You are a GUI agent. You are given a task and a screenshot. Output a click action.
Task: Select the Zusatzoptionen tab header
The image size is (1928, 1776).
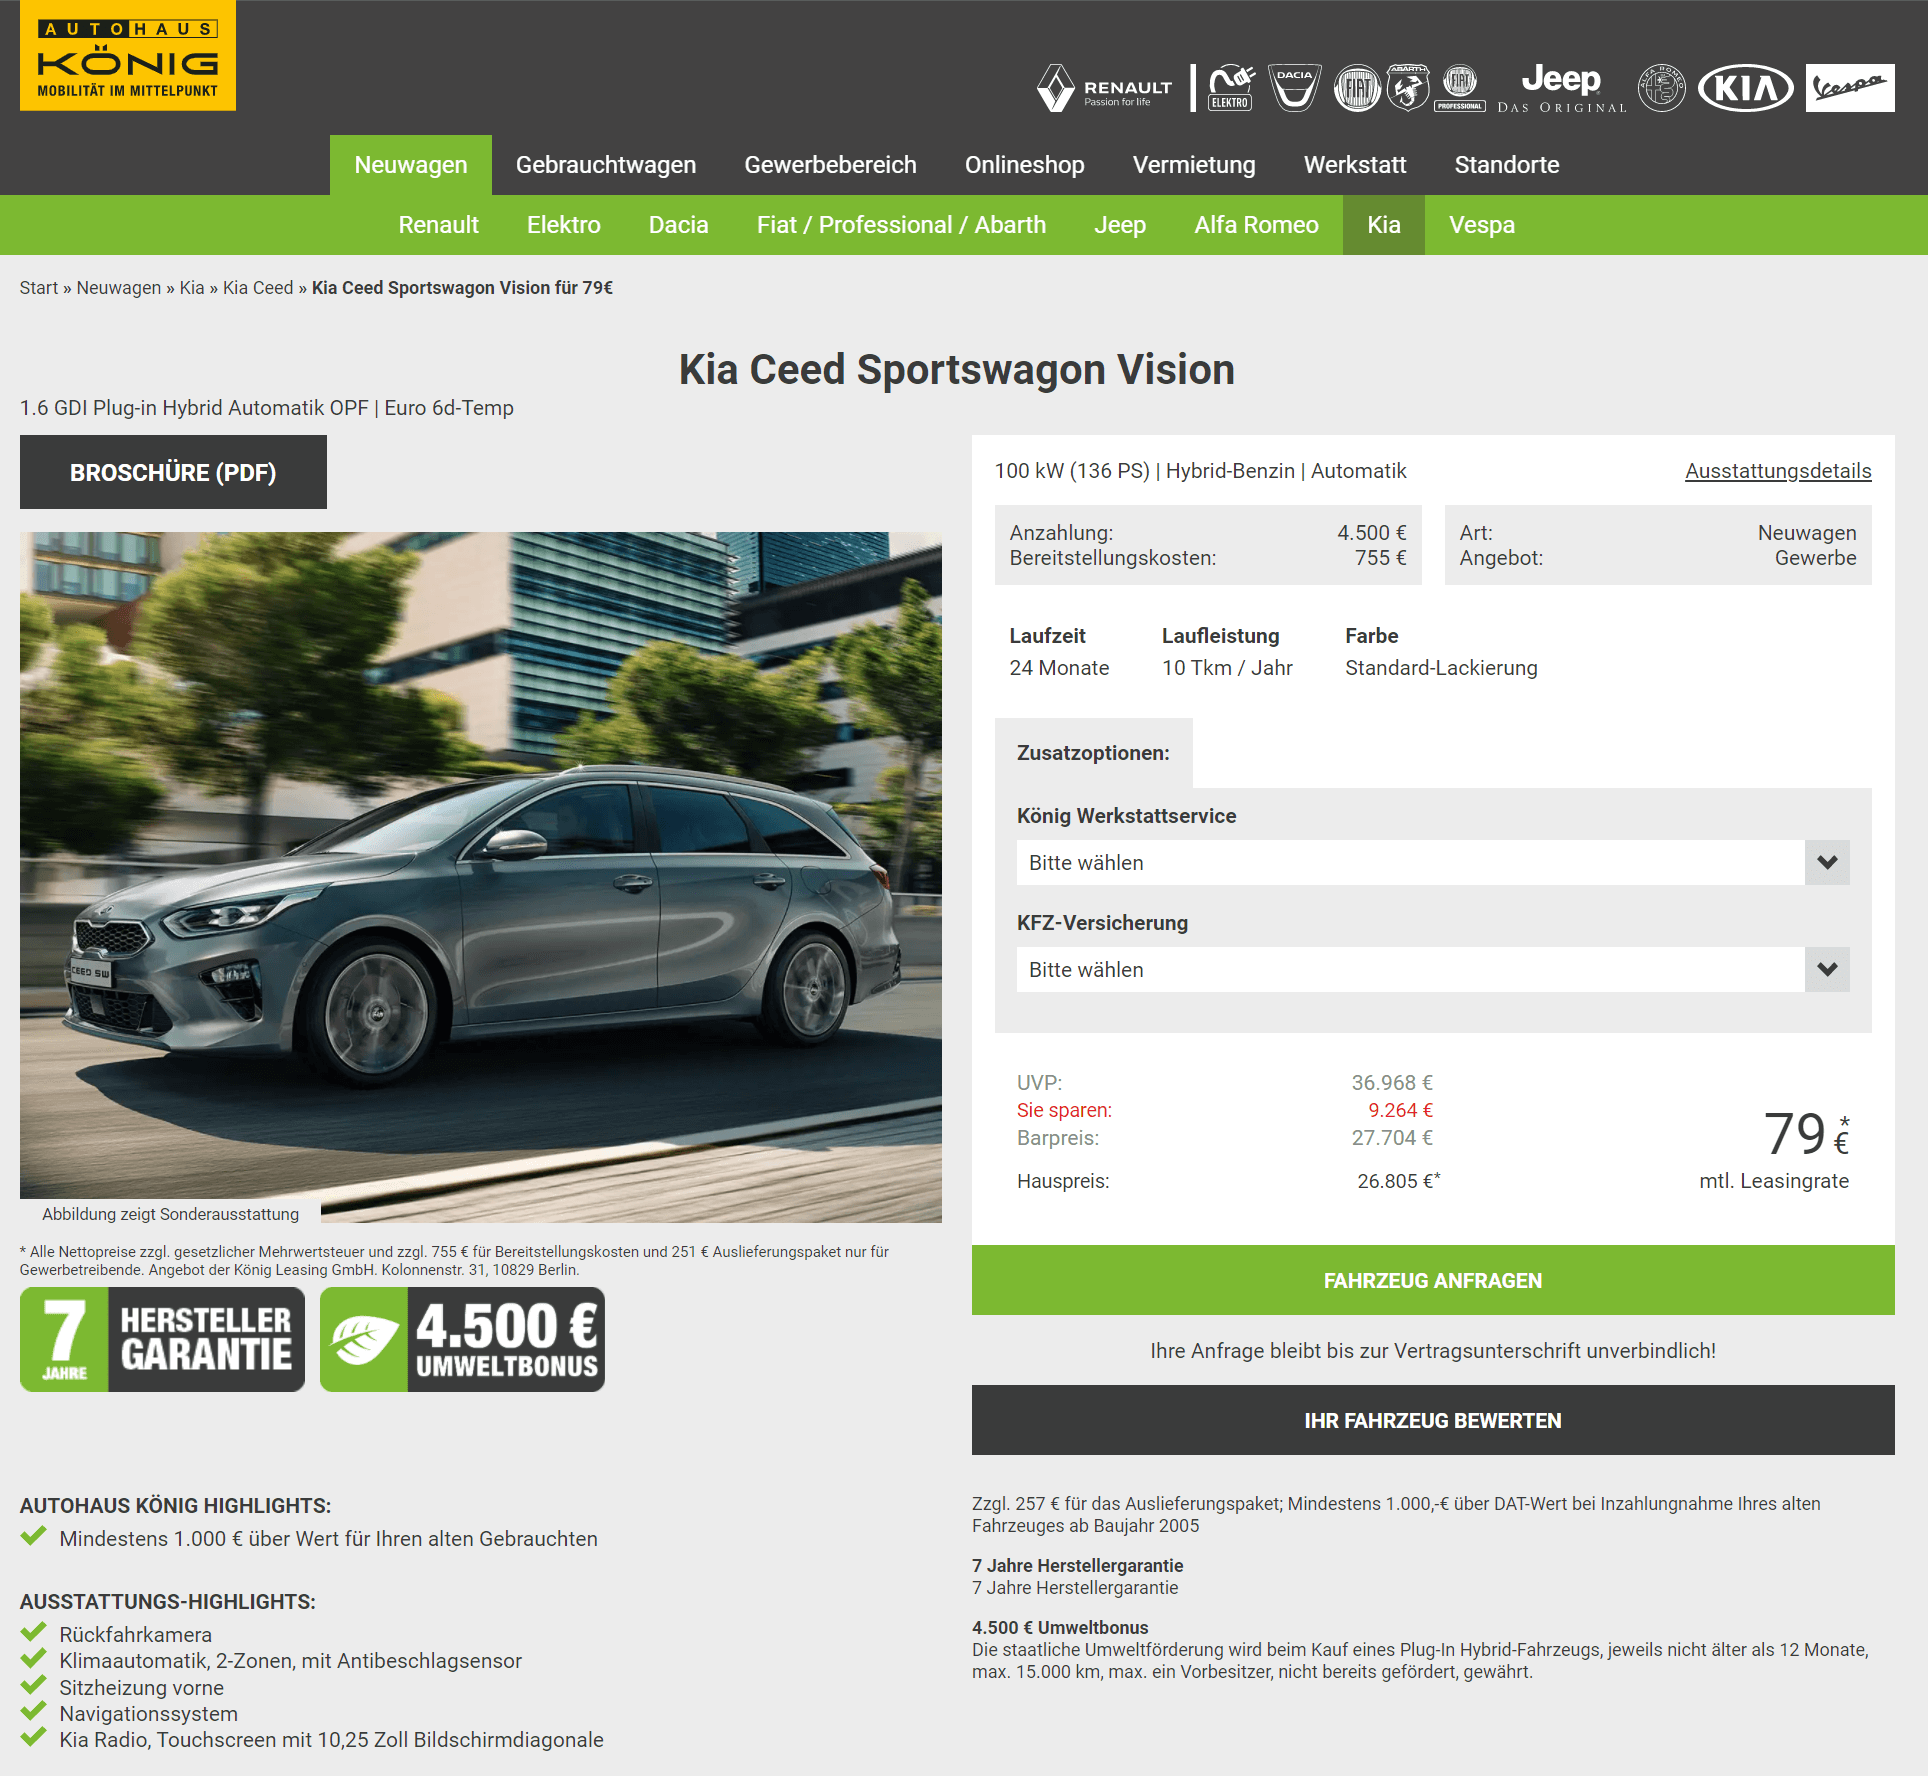[1093, 753]
